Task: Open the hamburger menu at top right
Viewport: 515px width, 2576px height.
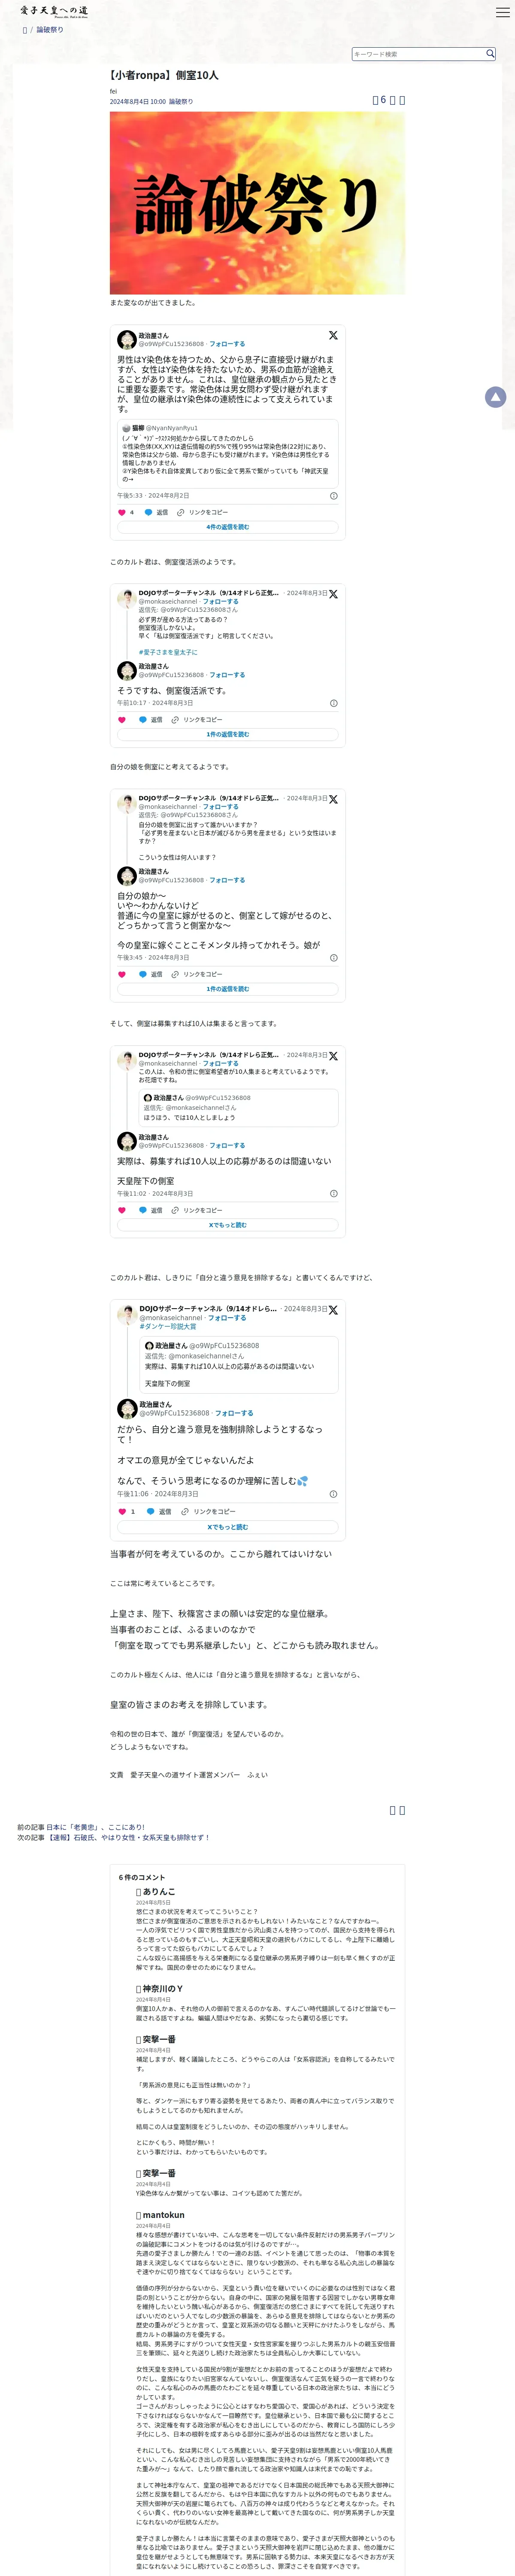Action: point(502,12)
